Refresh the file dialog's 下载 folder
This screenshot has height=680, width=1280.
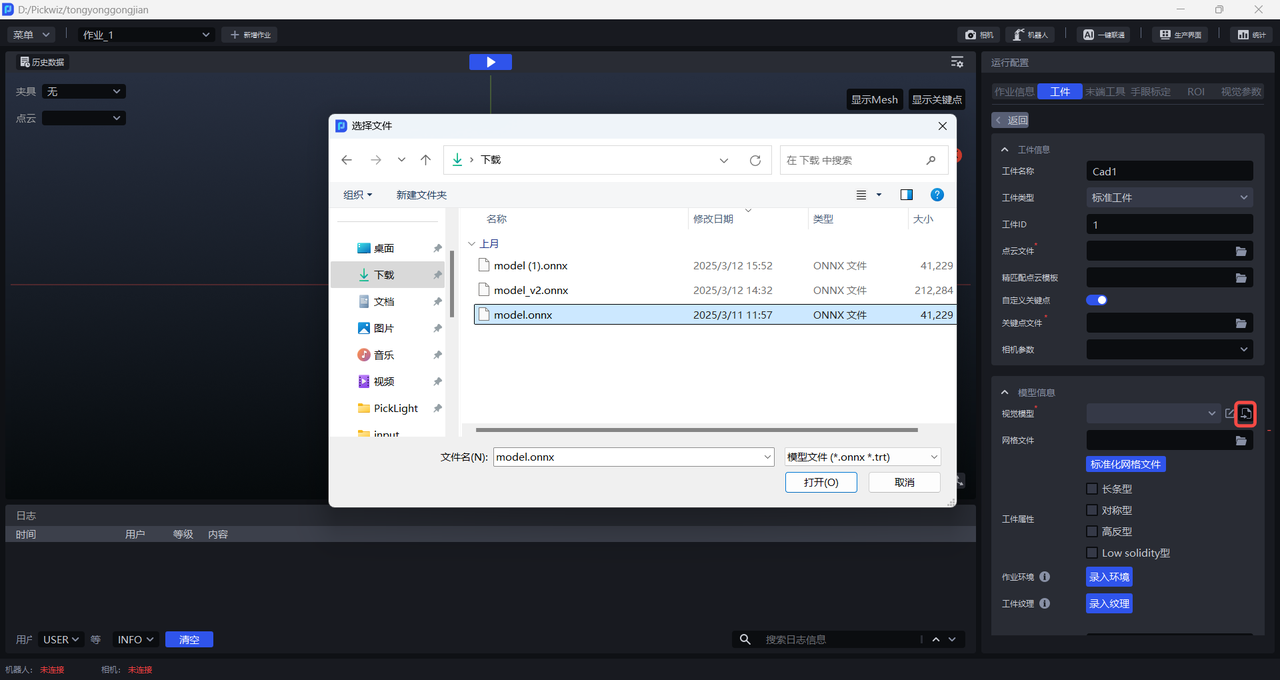tap(755, 160)
